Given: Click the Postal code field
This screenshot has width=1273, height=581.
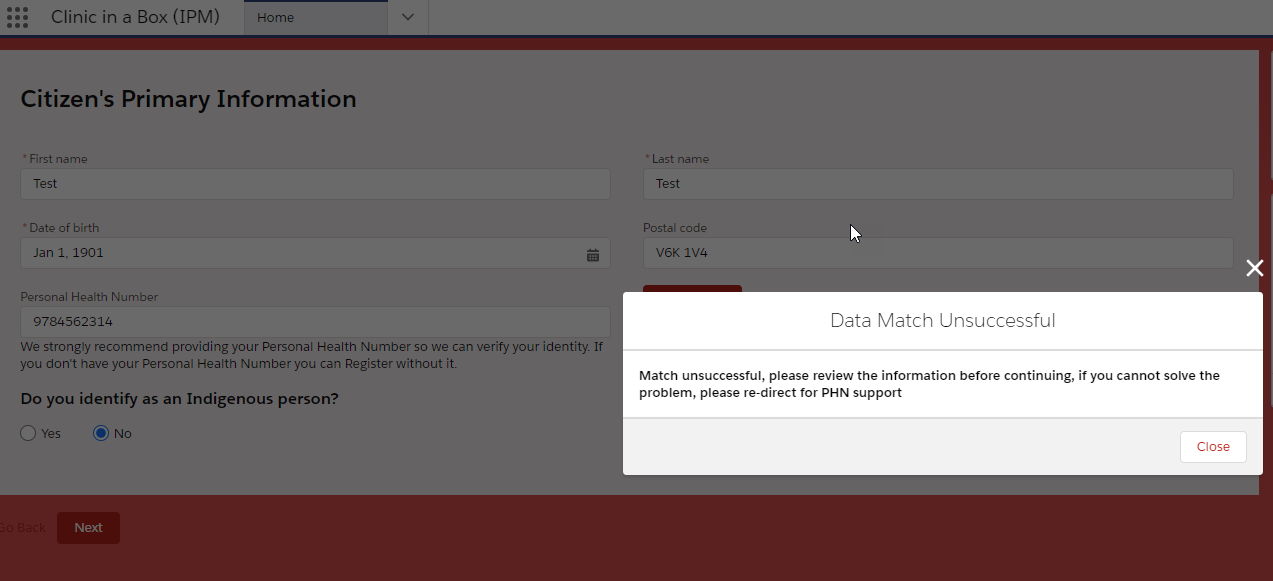Looking at the screenshot, I should 938,253.
